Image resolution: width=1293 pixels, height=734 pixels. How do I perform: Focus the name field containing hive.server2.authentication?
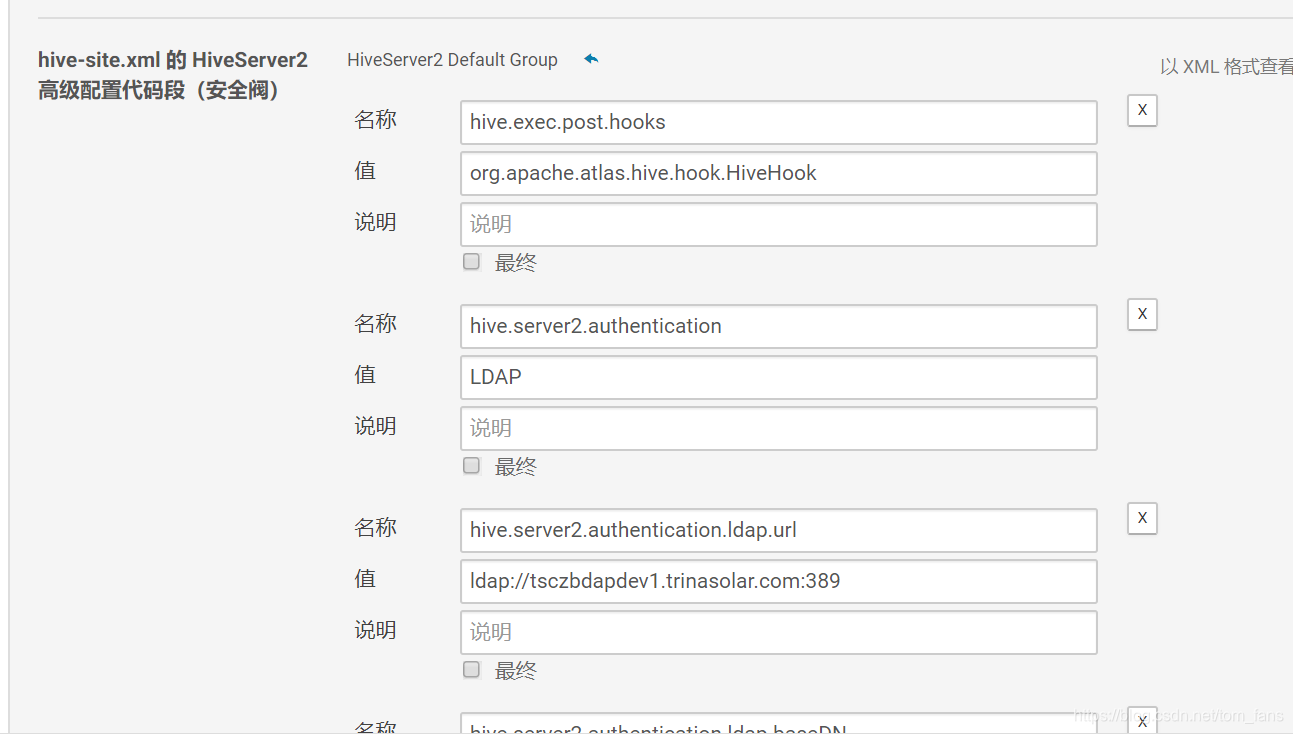779,326
